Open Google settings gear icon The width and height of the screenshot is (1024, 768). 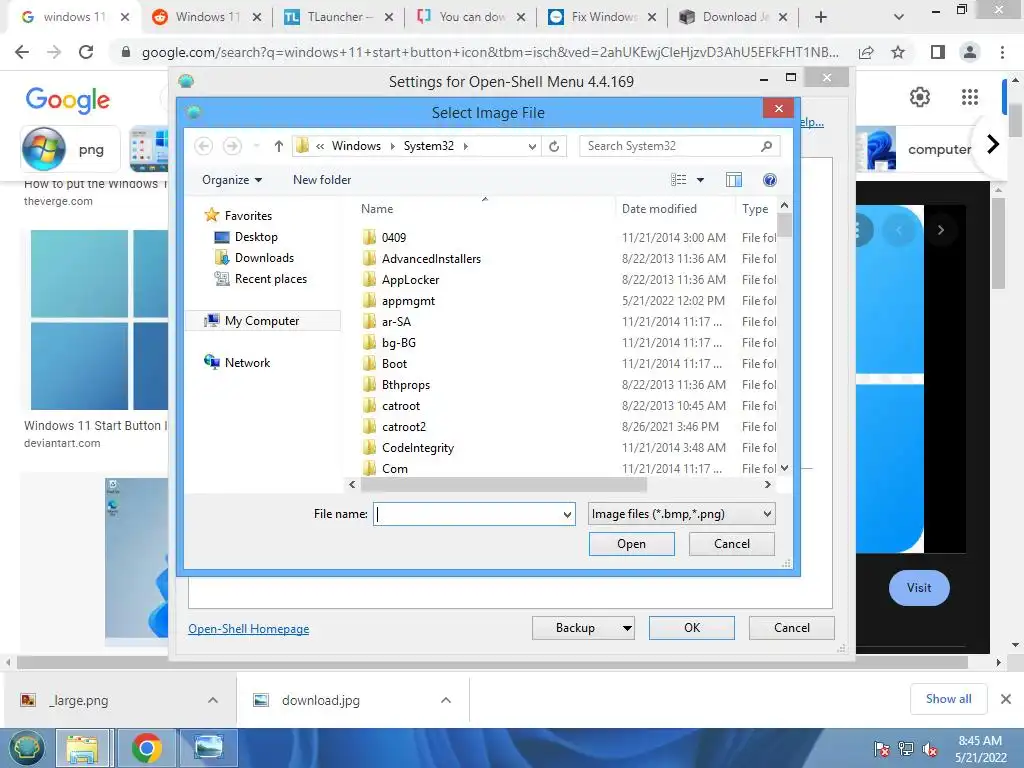920,97
